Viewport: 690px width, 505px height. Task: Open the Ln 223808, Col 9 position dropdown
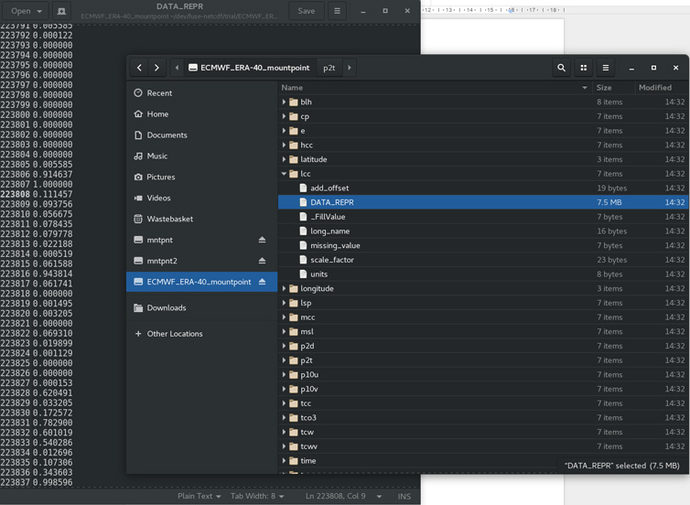[343, 496]
